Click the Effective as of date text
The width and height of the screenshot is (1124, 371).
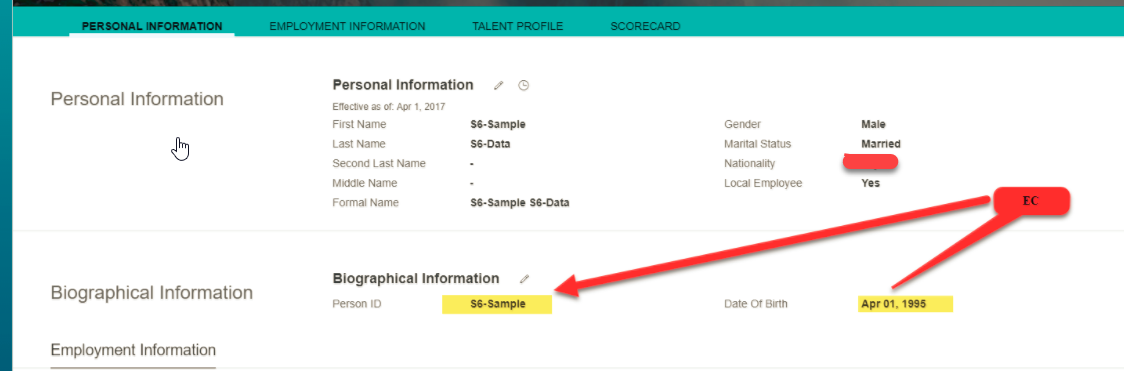[389, 107]
